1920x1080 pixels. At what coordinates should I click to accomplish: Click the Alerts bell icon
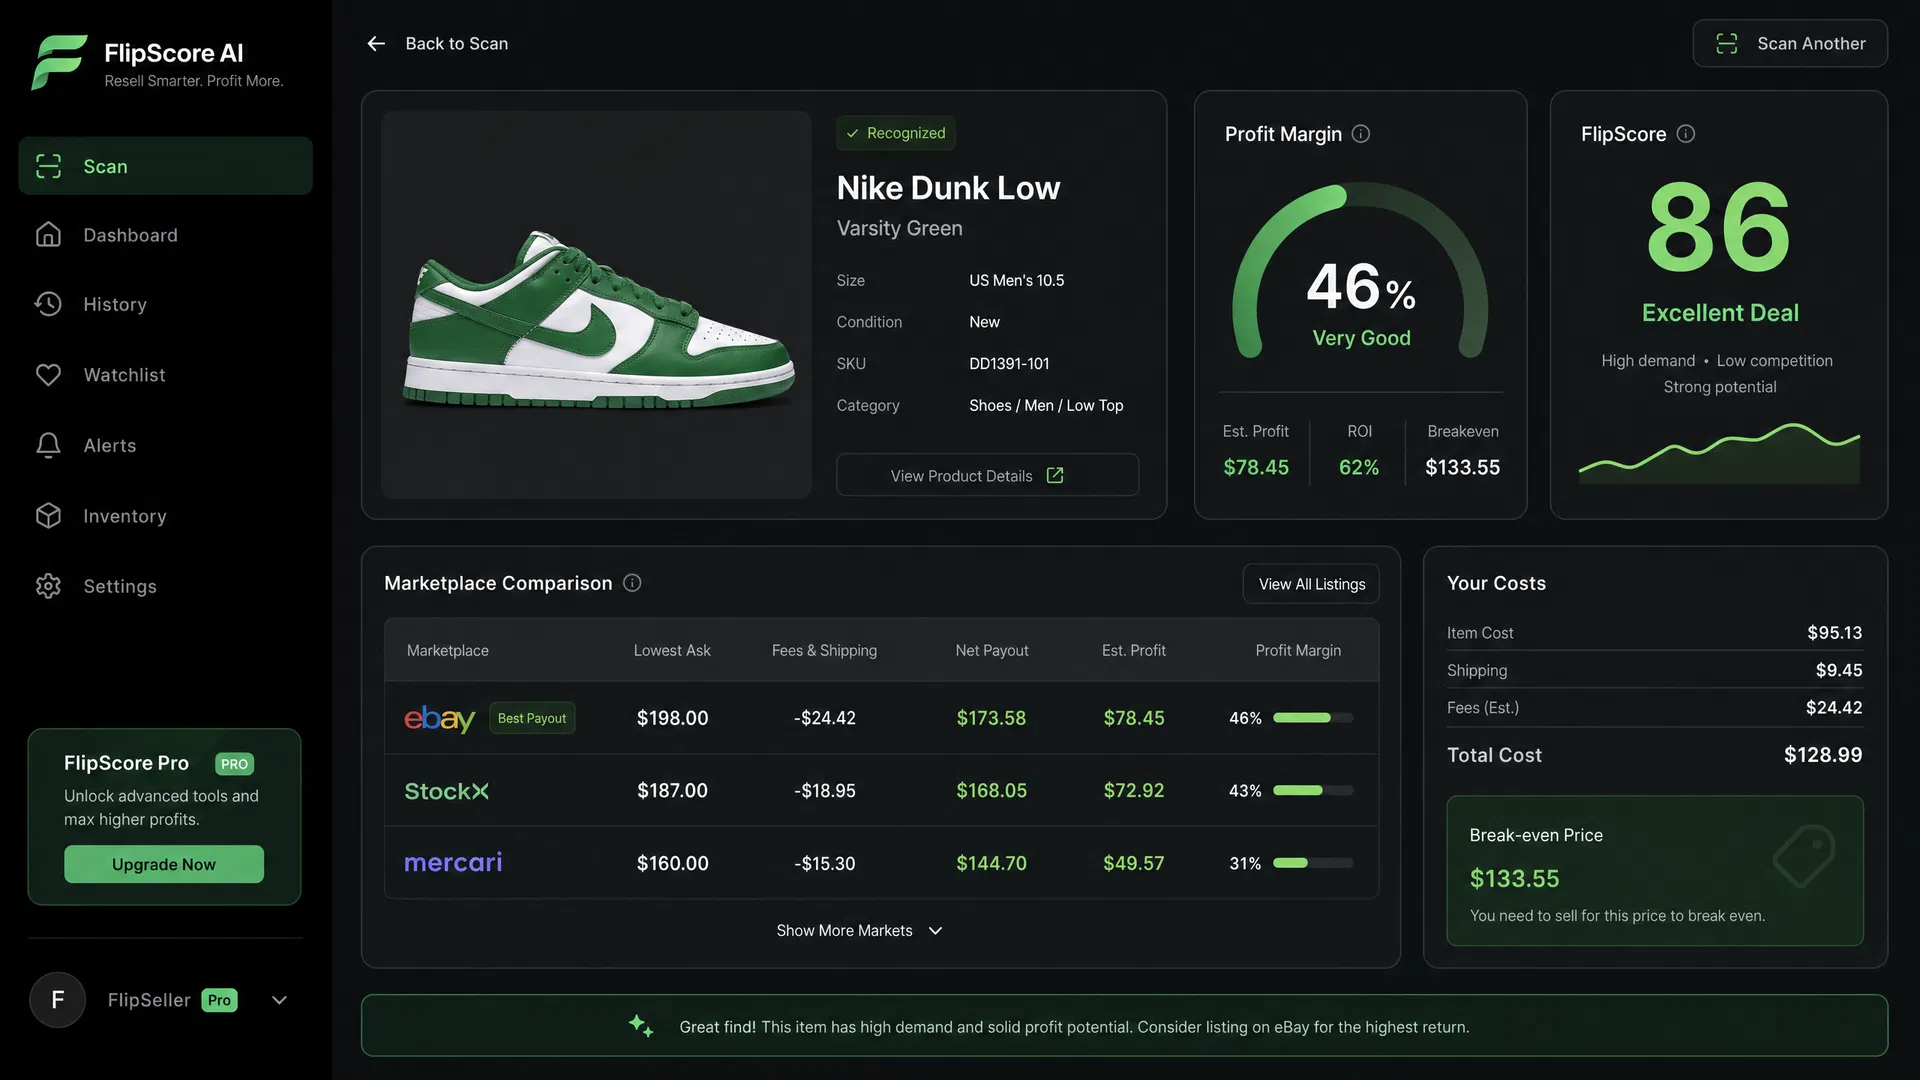tap(48, 445)
